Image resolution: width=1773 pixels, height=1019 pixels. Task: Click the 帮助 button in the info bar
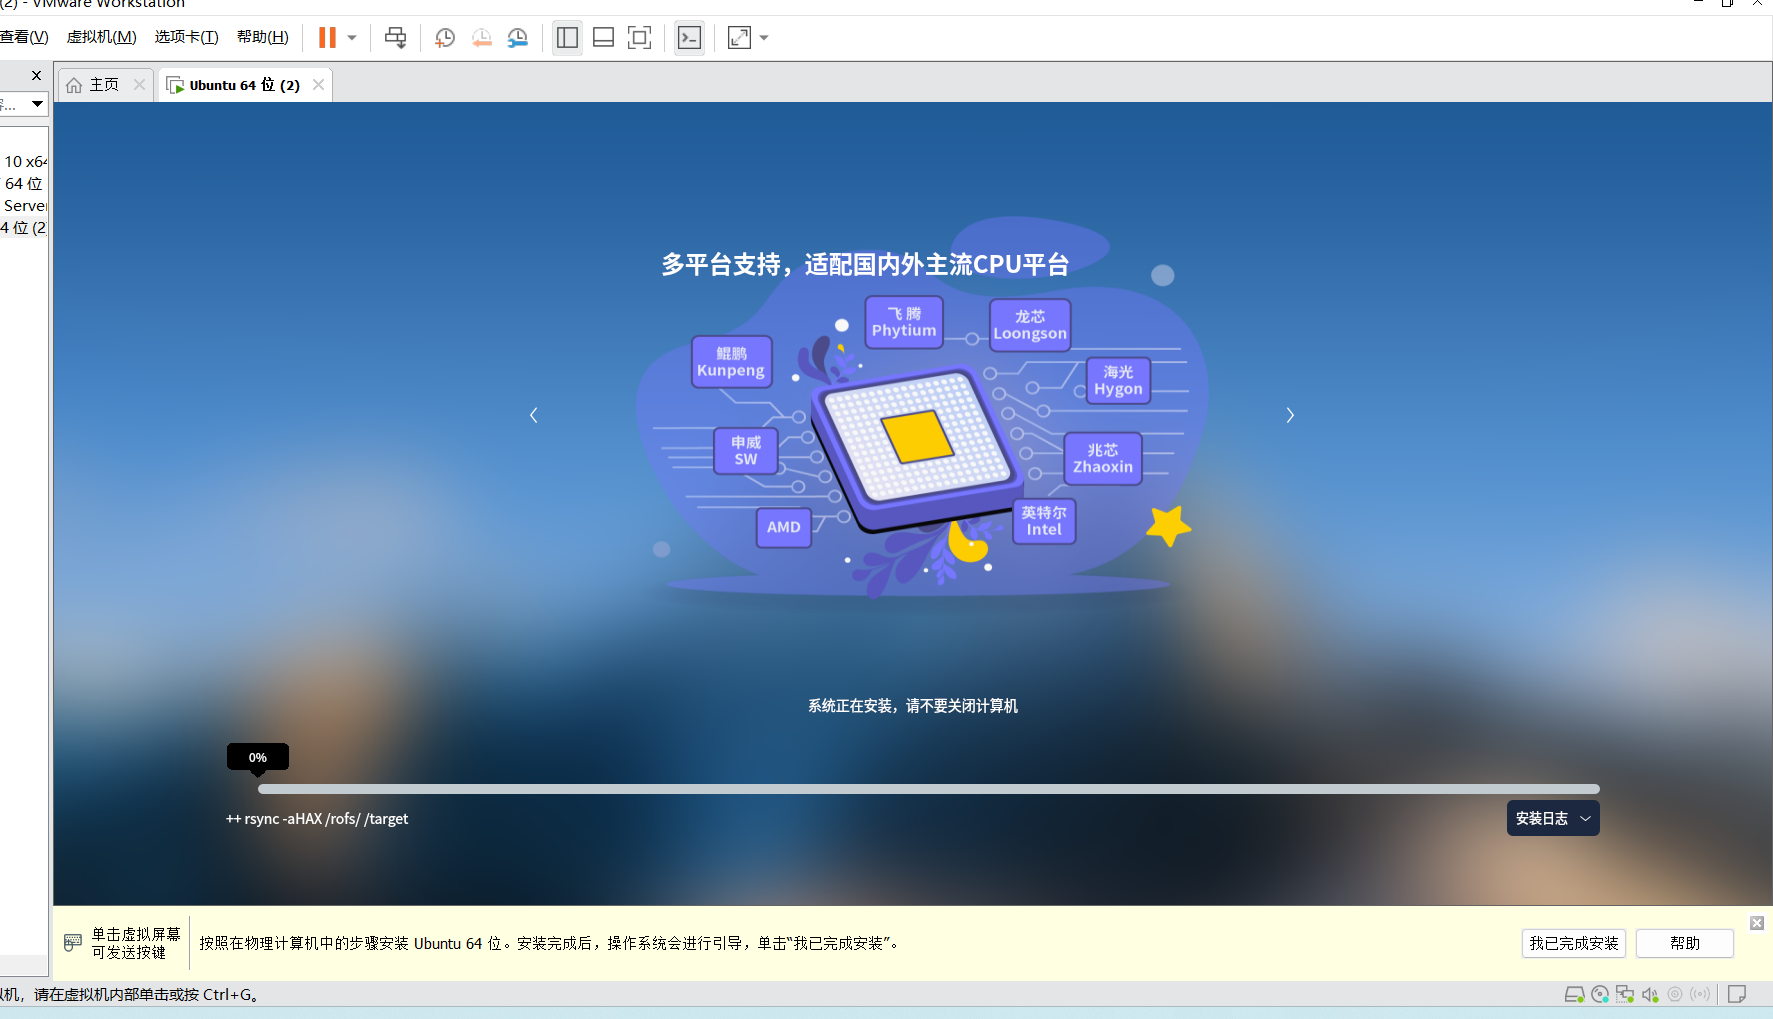[x=1685, y=943]
